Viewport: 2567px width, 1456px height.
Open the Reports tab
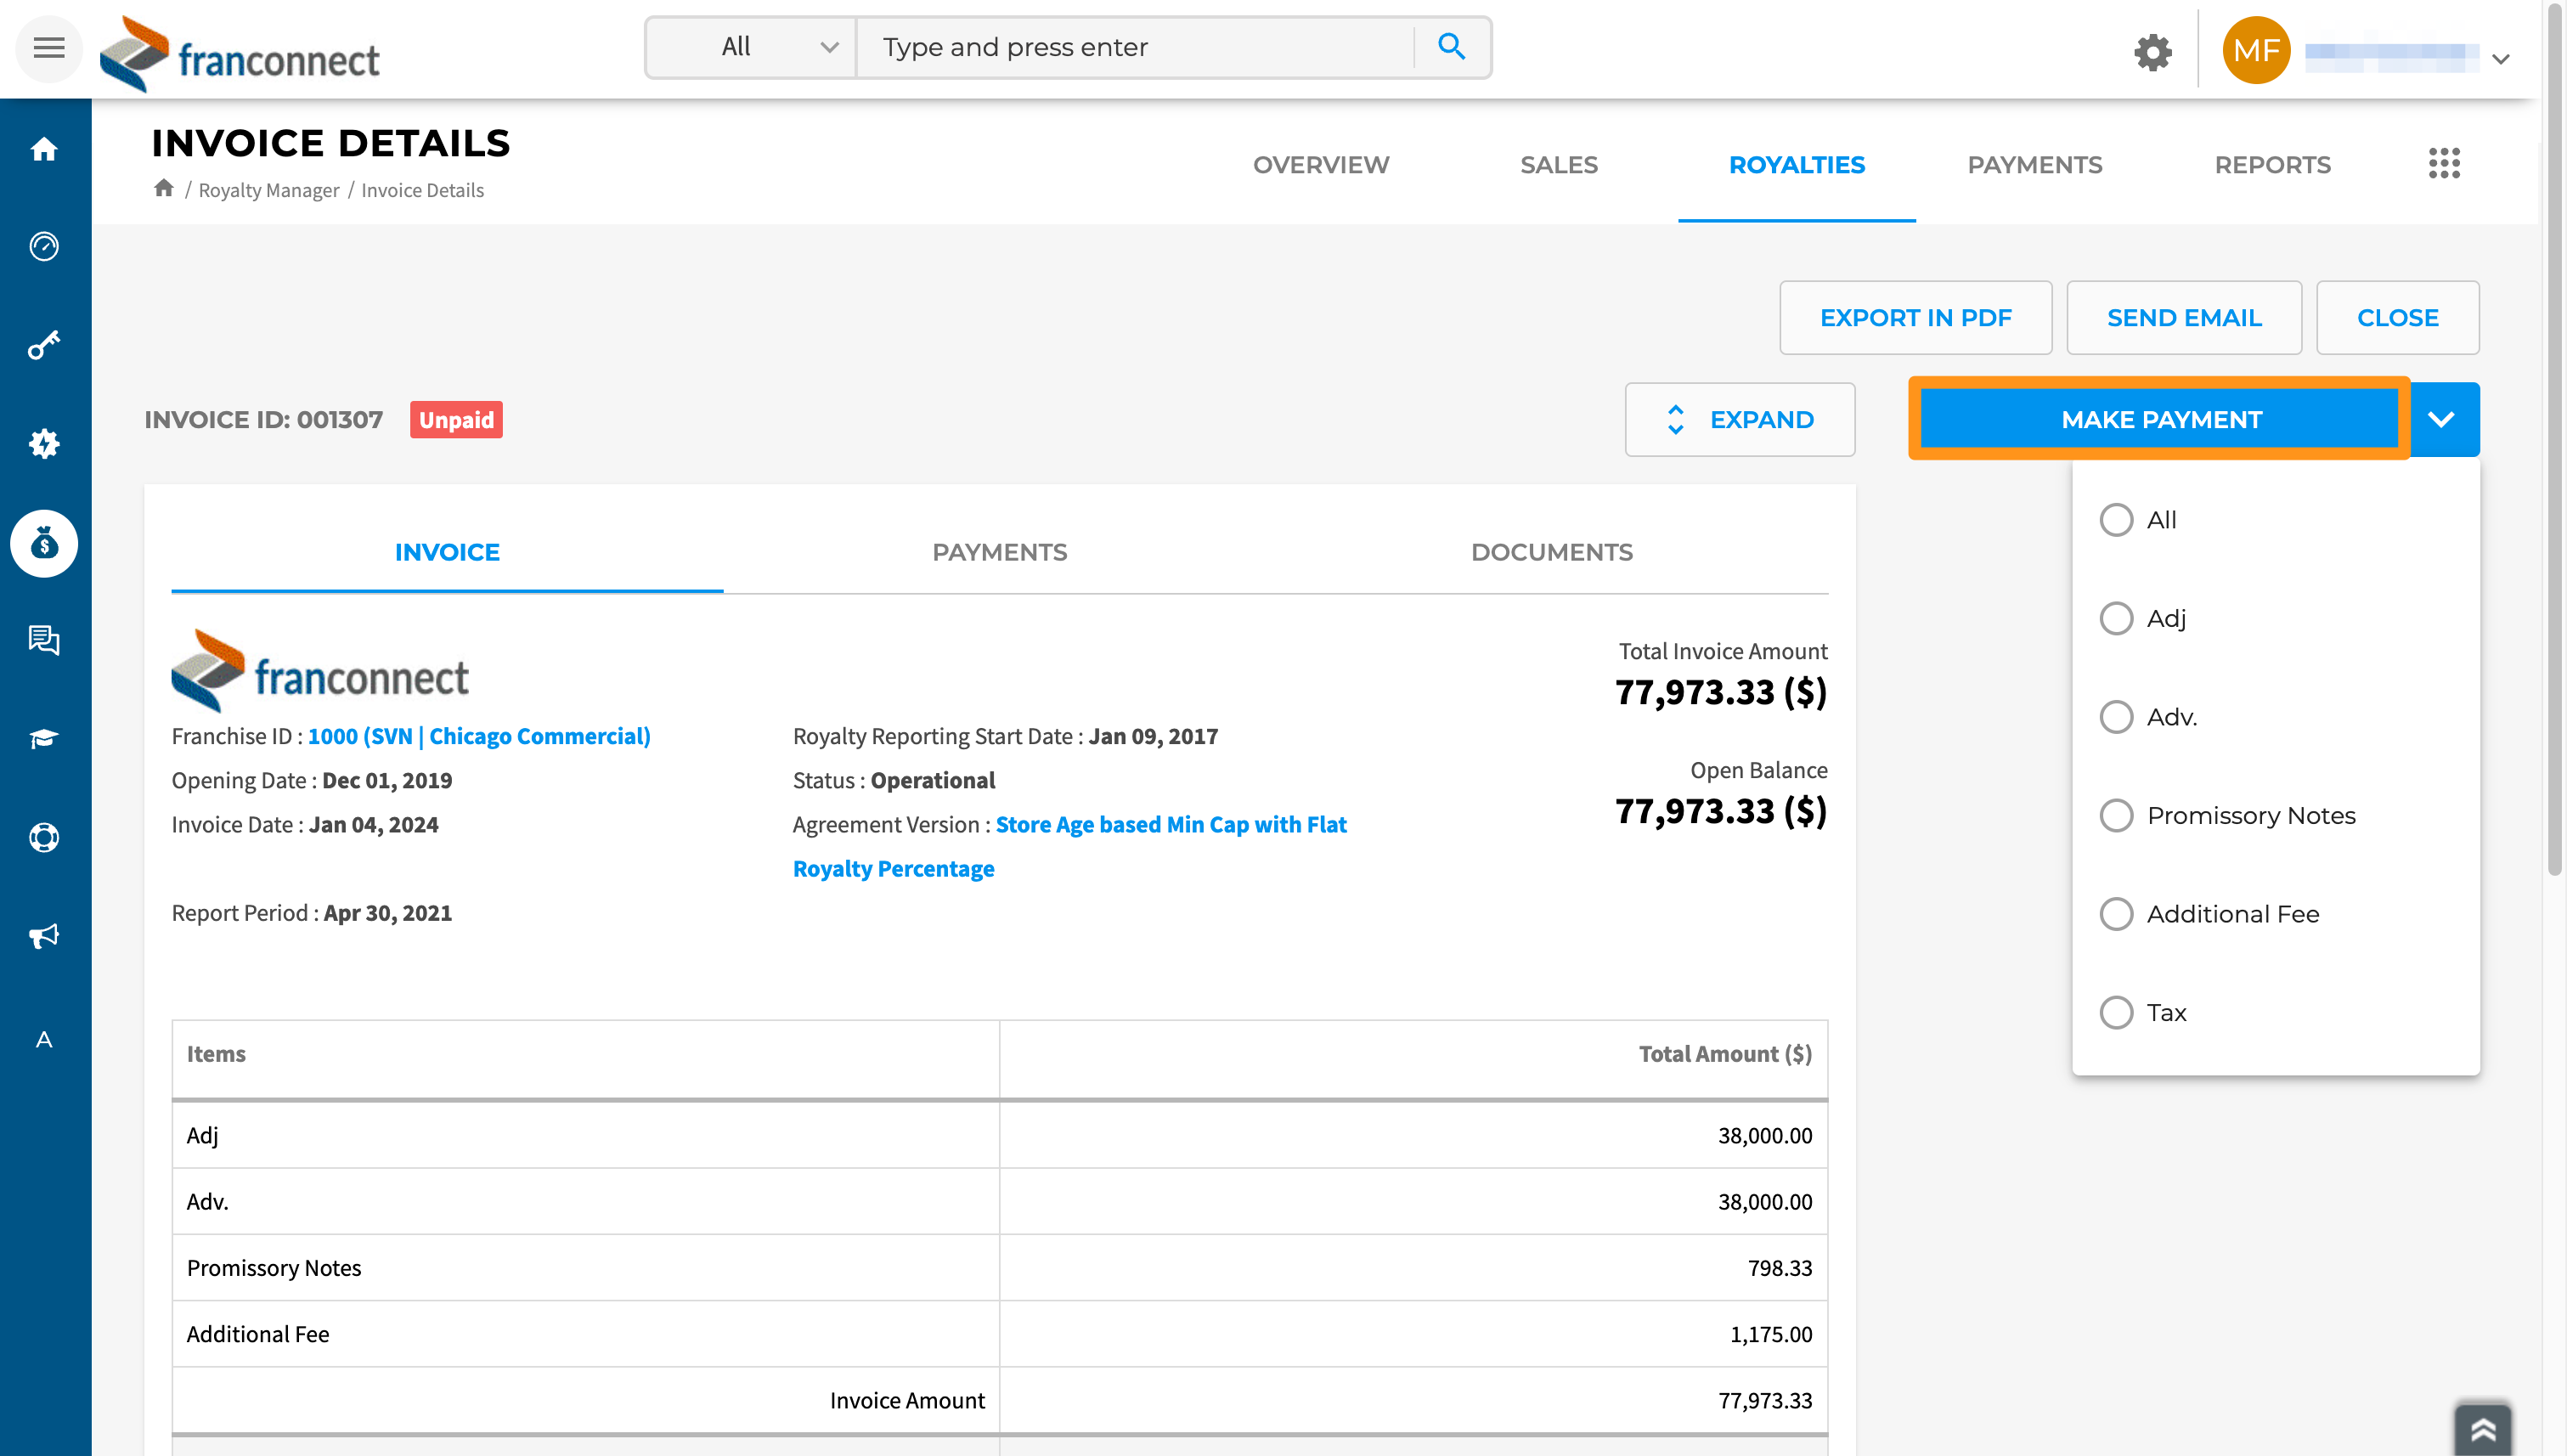(x=2272, y=165)
